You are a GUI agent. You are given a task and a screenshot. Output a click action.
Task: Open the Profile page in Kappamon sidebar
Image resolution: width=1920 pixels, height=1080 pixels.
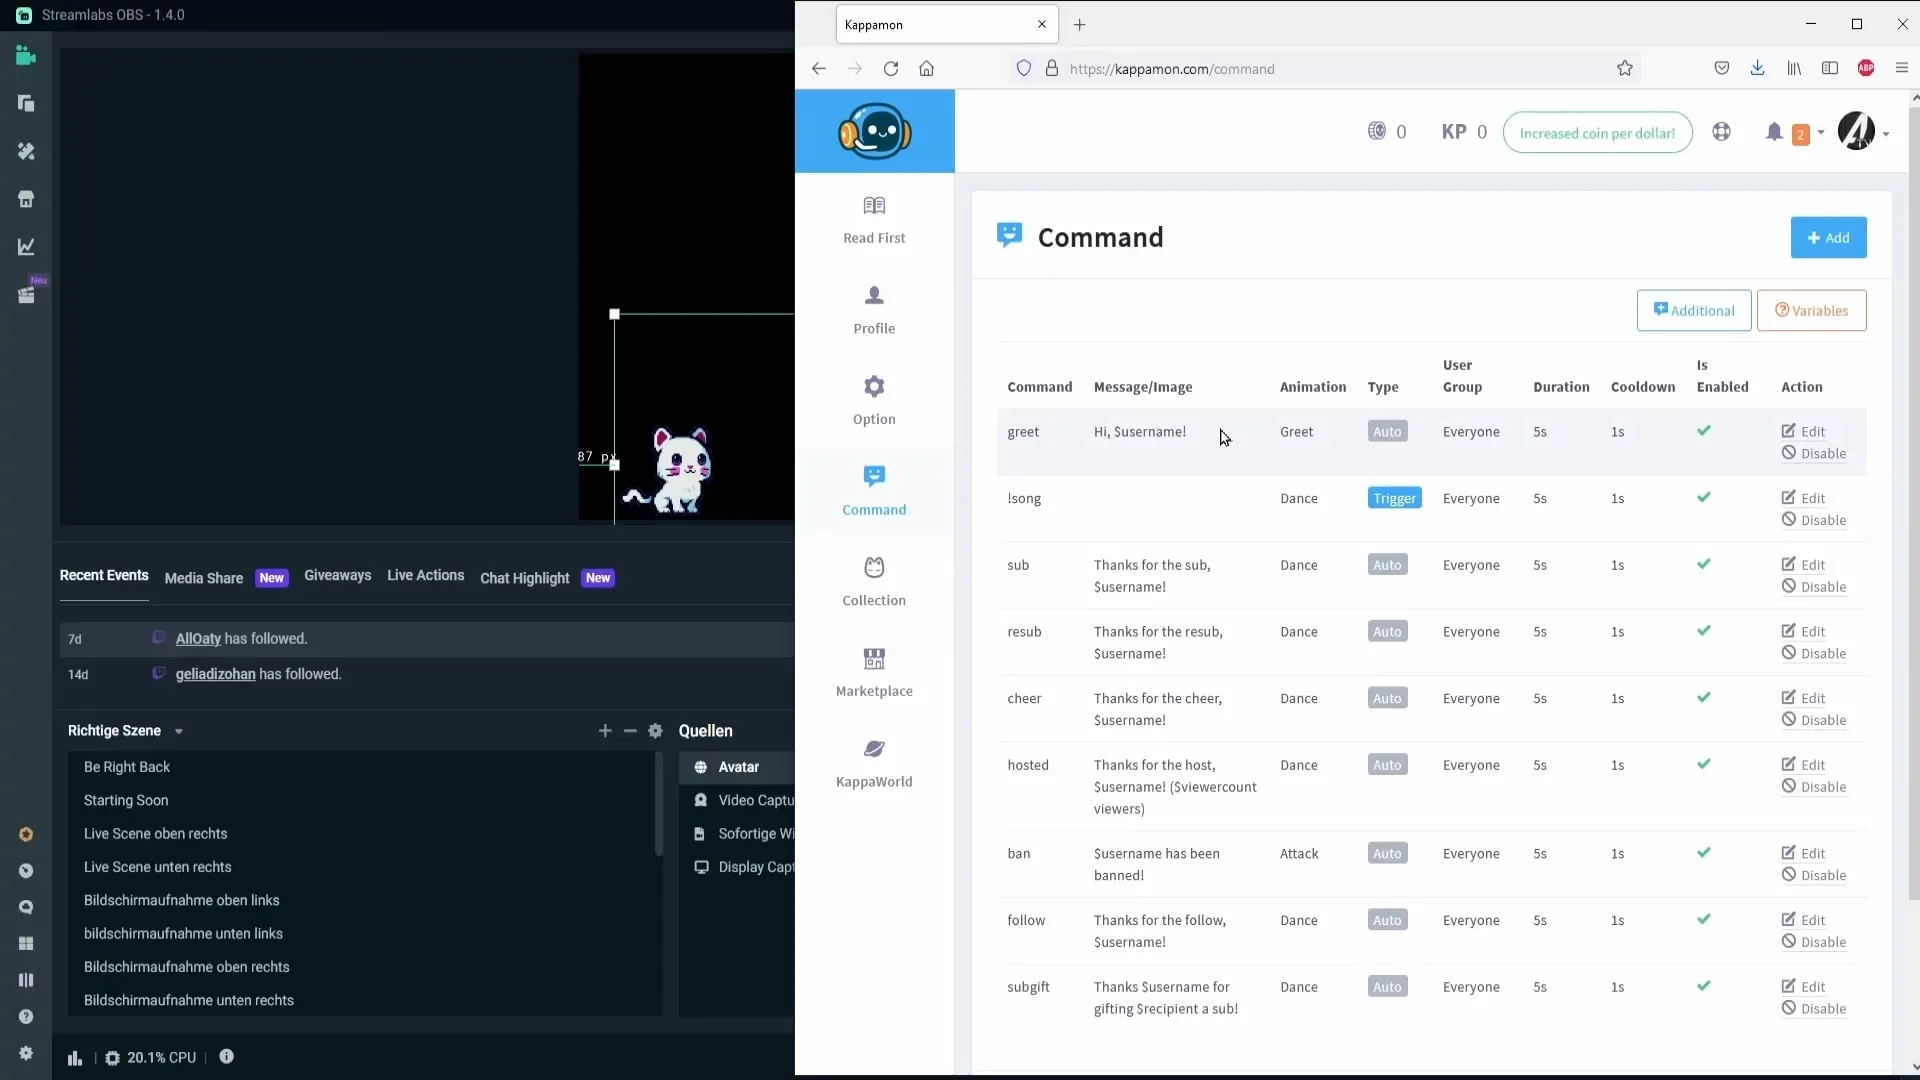pyautogui.click(x=874, y=310)
